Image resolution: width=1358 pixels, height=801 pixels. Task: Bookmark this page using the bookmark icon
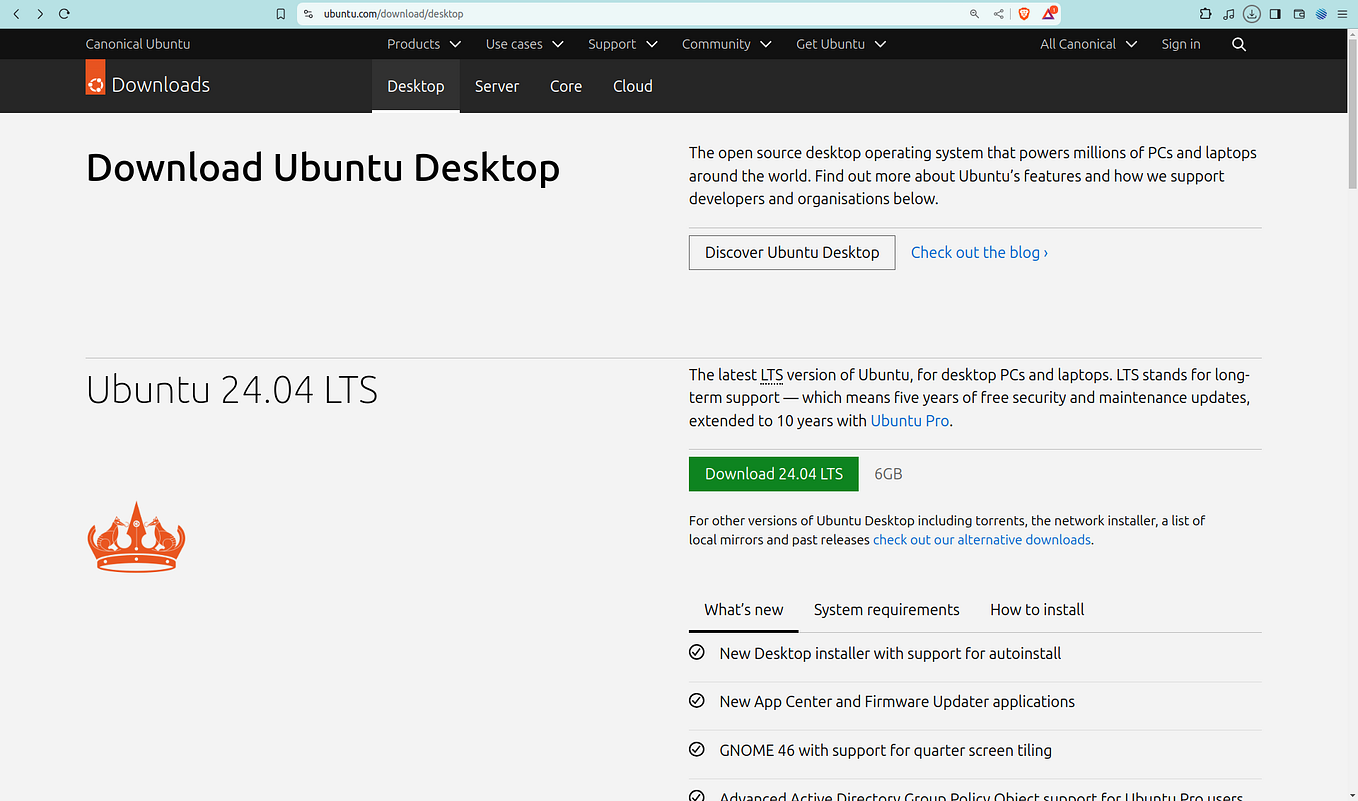click(x=280, y=14)
